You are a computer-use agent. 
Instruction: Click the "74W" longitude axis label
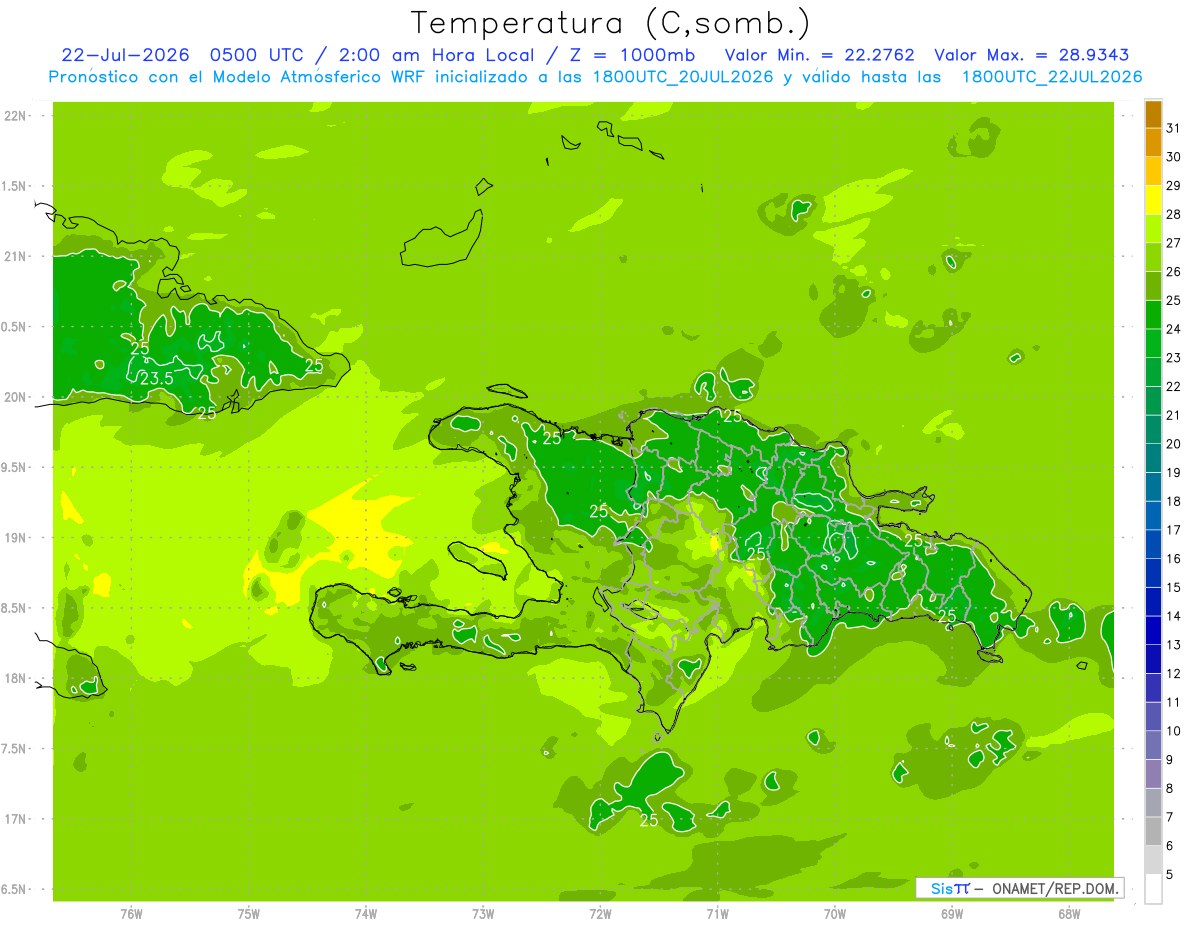(x=366, y=913)
